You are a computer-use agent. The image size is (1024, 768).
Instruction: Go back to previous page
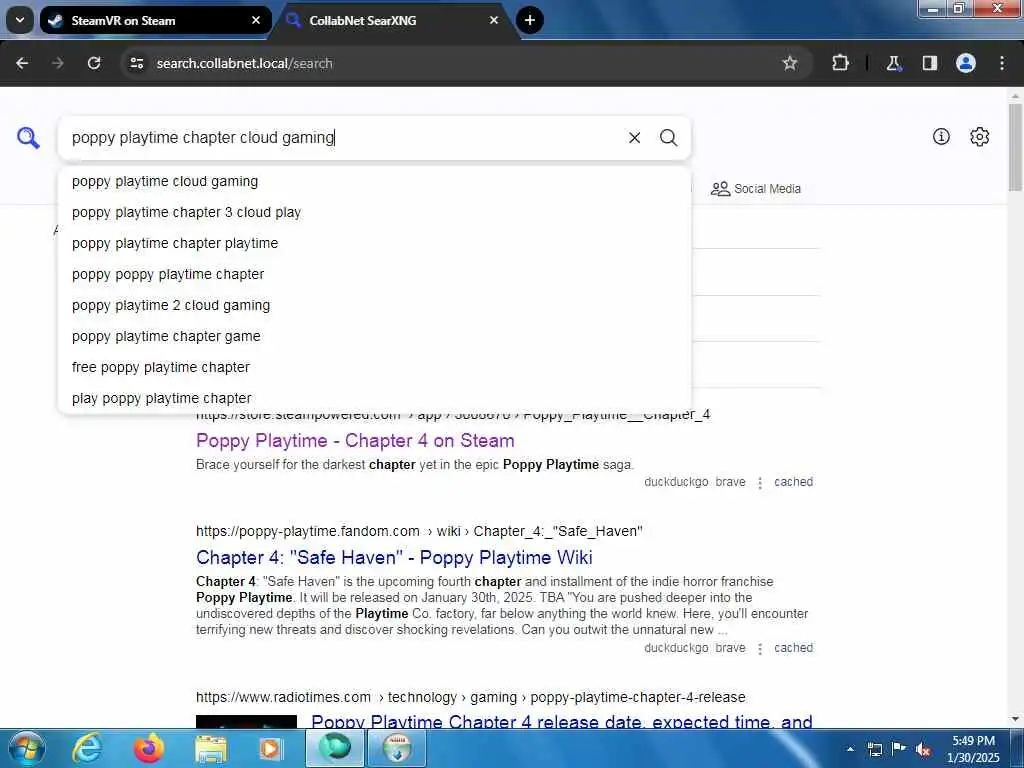(x=22, y=63)
